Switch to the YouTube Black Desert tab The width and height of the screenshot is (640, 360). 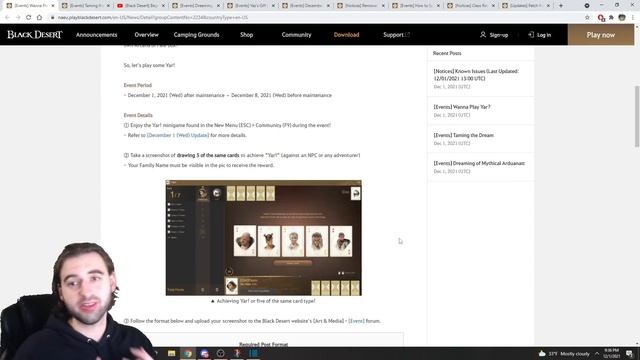[x=140, y=6]
